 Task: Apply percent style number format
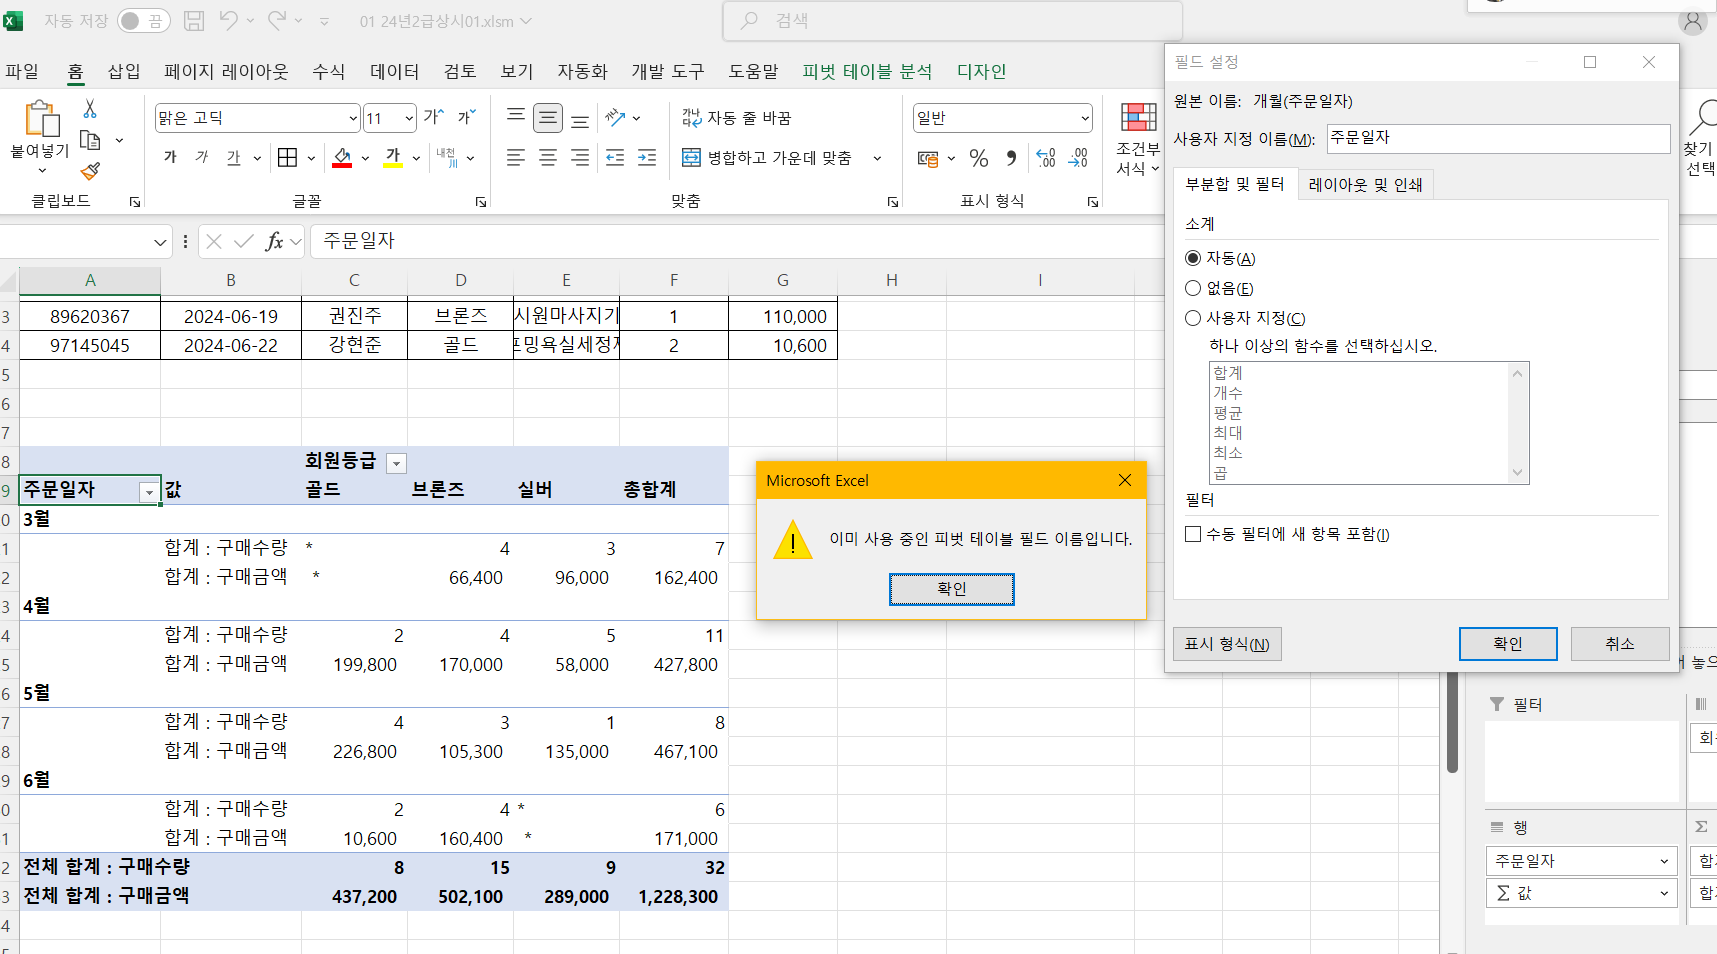(978, 158)
